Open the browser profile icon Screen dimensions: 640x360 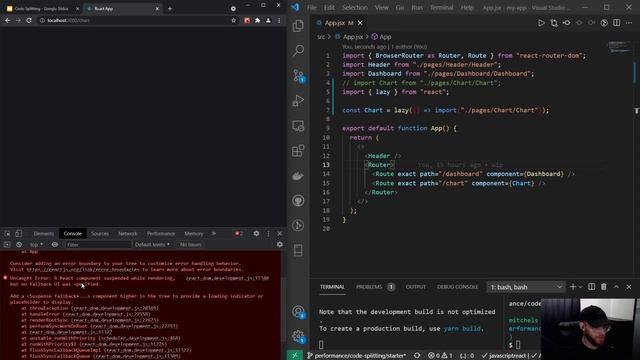click(268, 20)
